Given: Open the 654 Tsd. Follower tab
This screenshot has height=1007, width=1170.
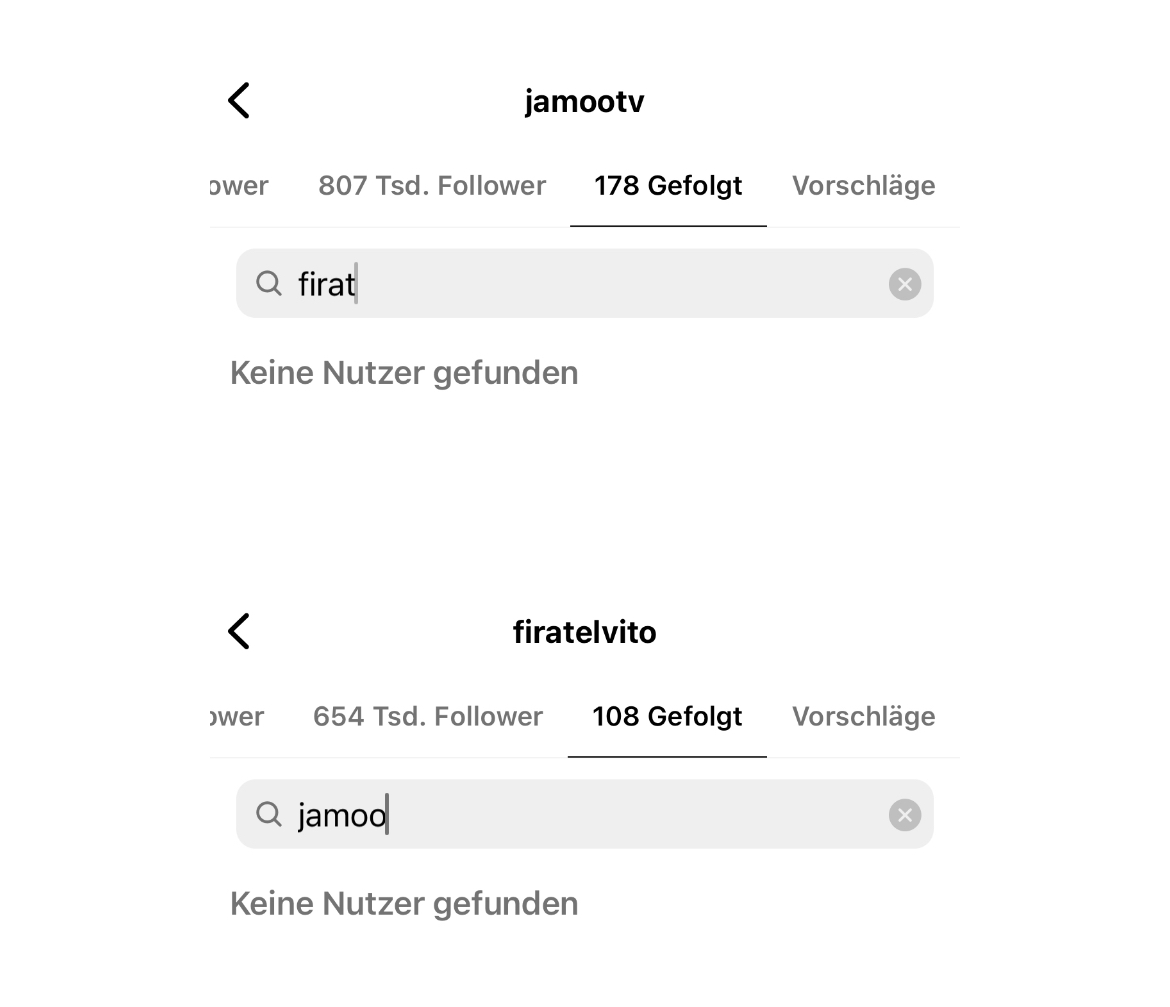Looking at the screenshot, I should tap(428, 717).
